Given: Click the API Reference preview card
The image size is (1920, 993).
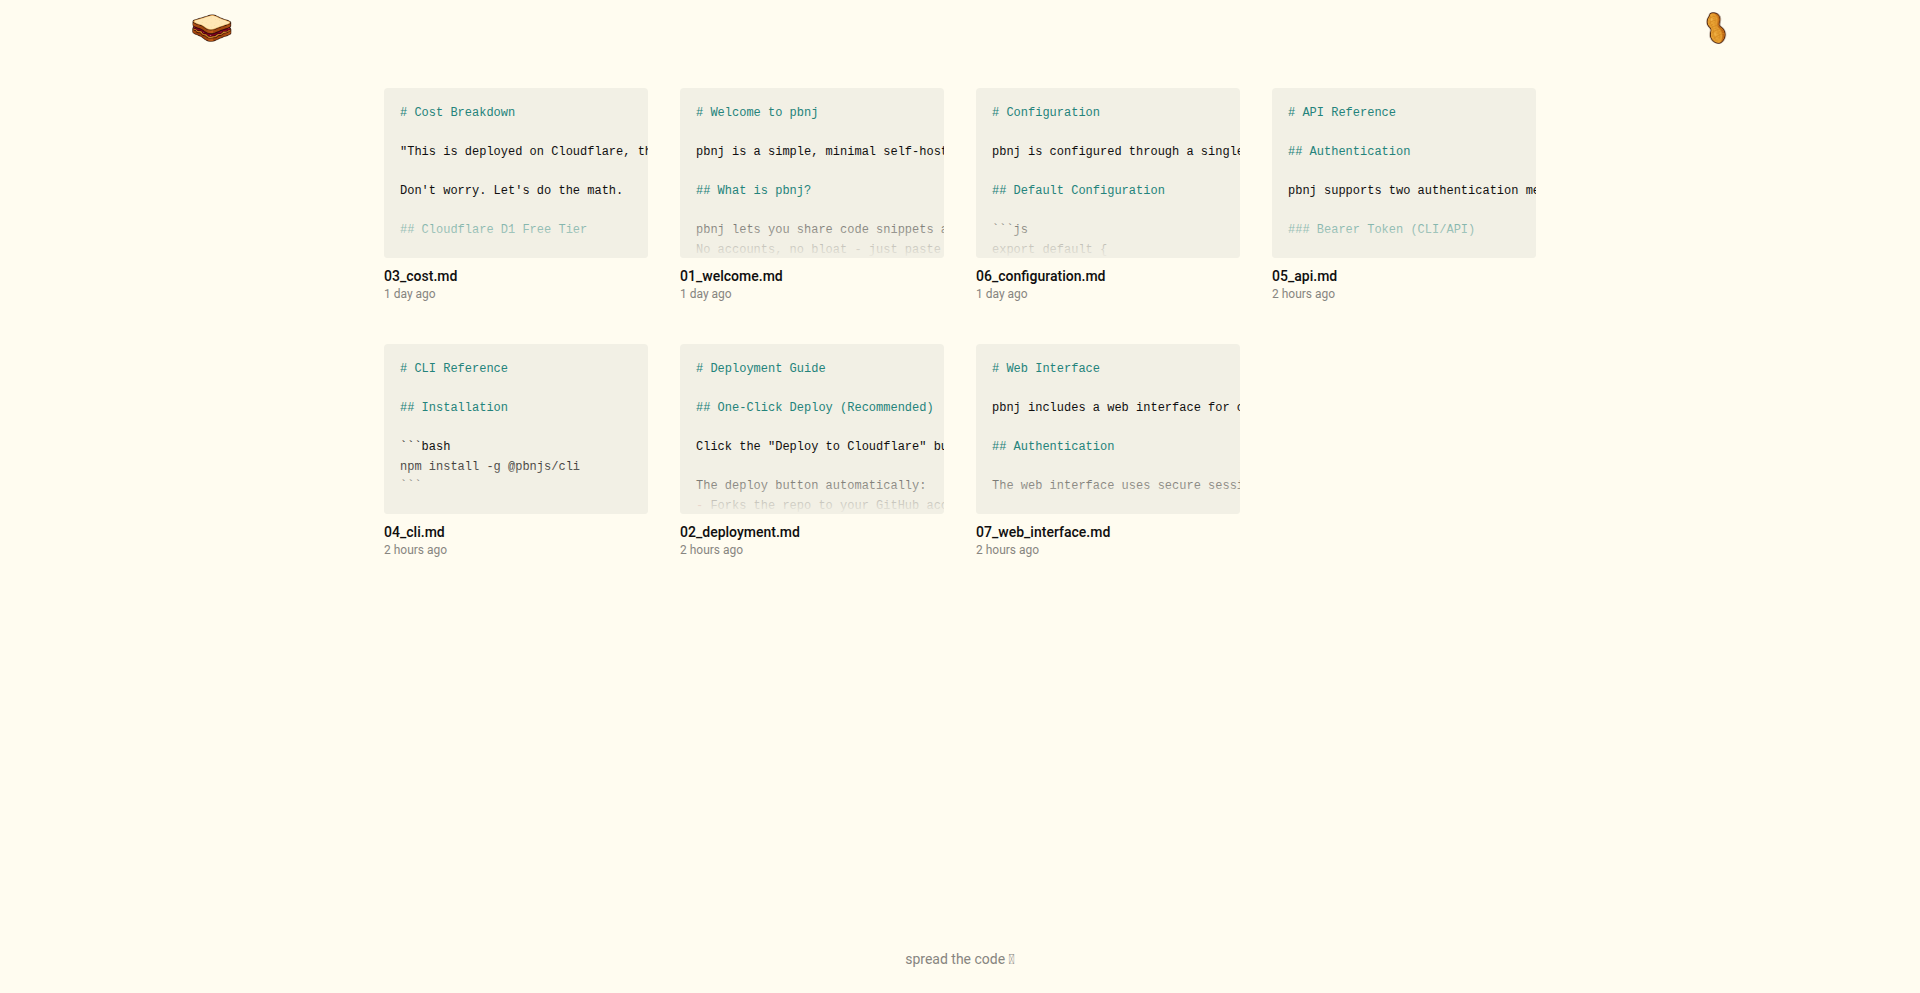Looking at the screenshot, I should pos(1403,172).
